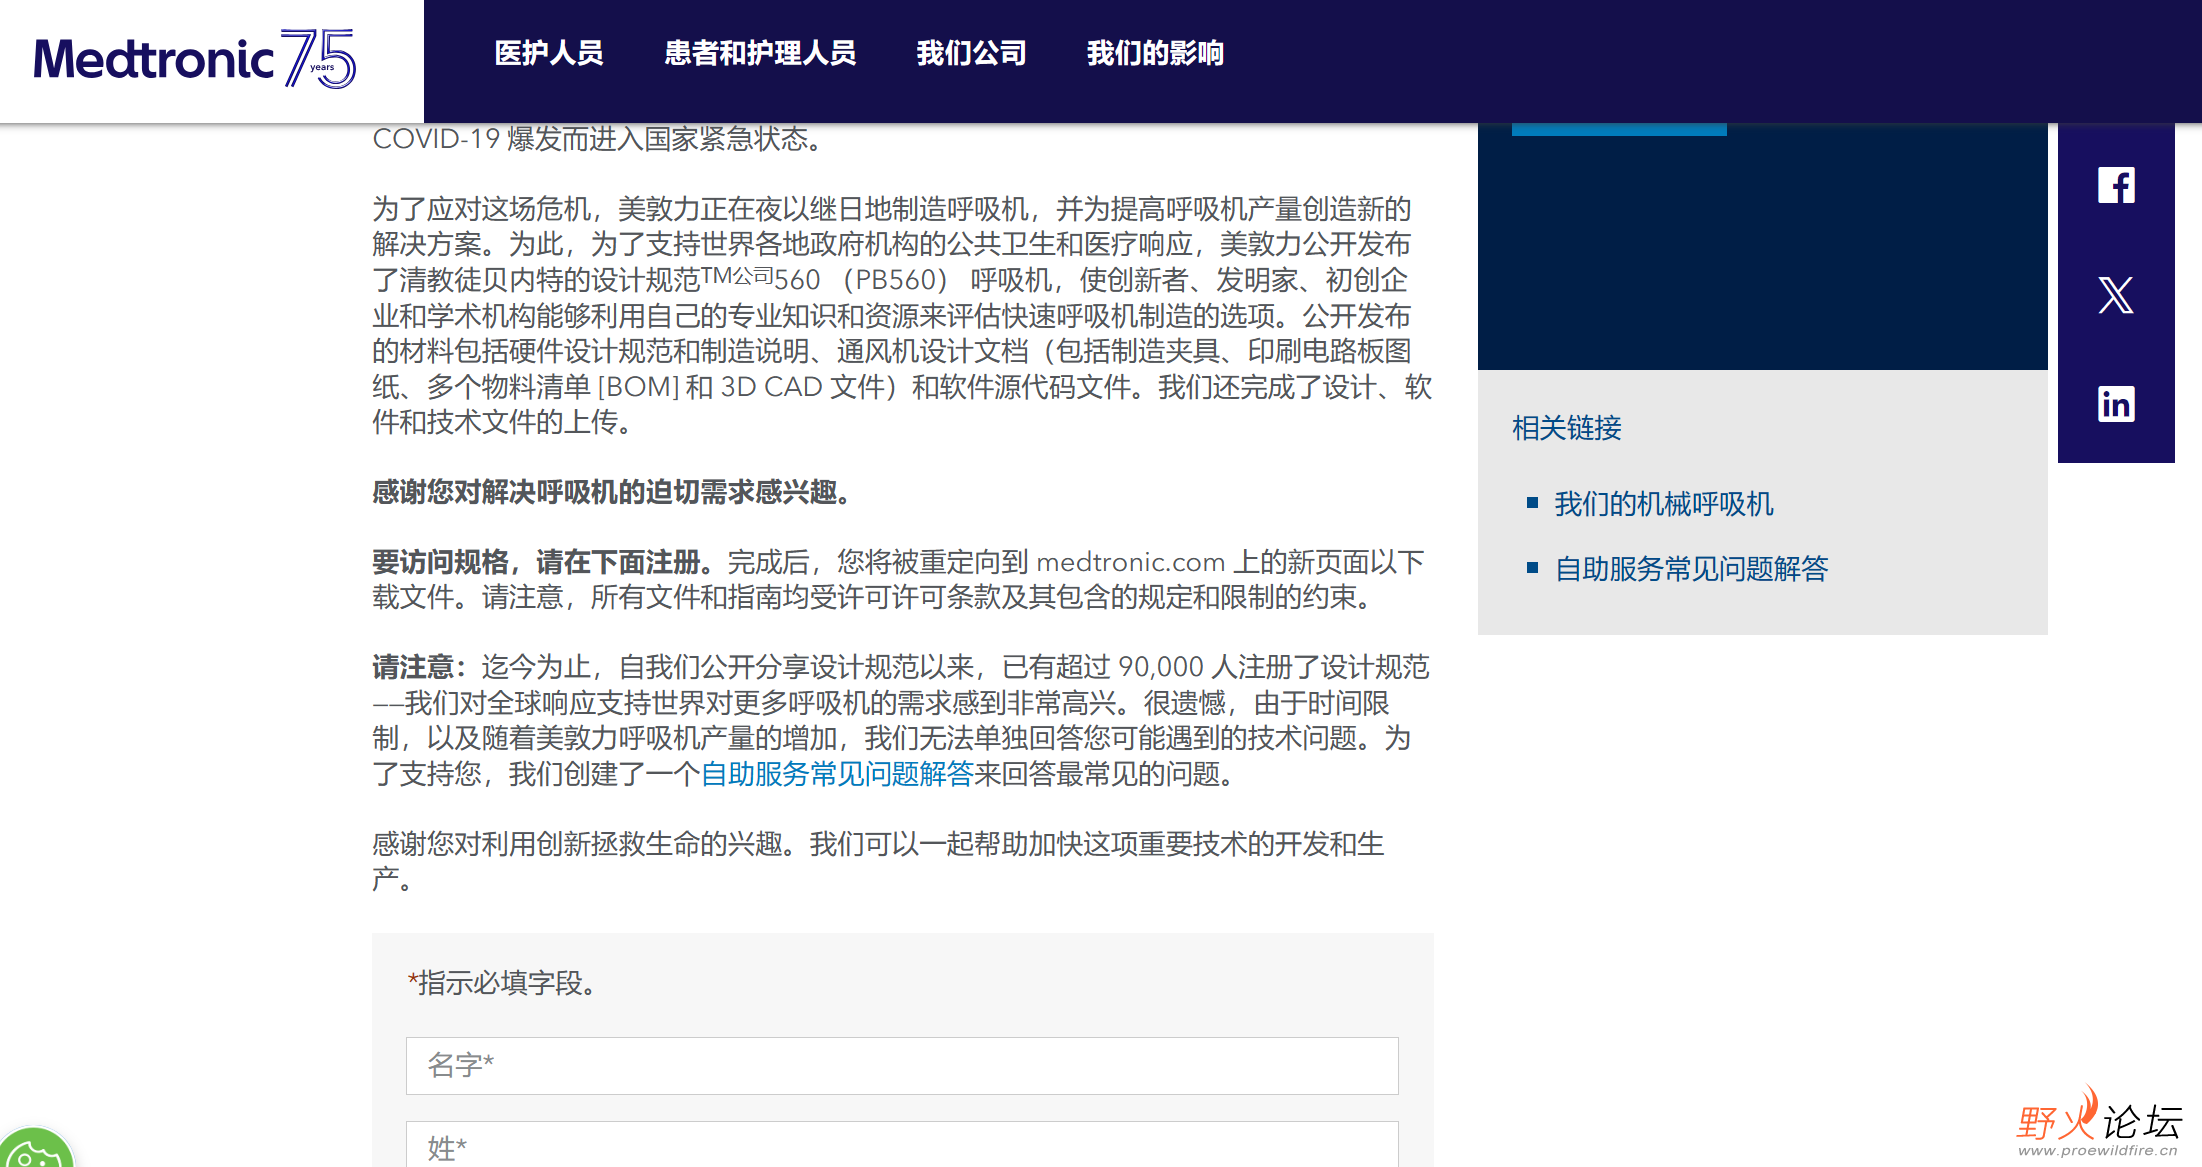Open the 医护人员 menu
Image resolution: width=2202 pixels, height=1167 pixels.
pyautogui.click(x=549, y=53)
